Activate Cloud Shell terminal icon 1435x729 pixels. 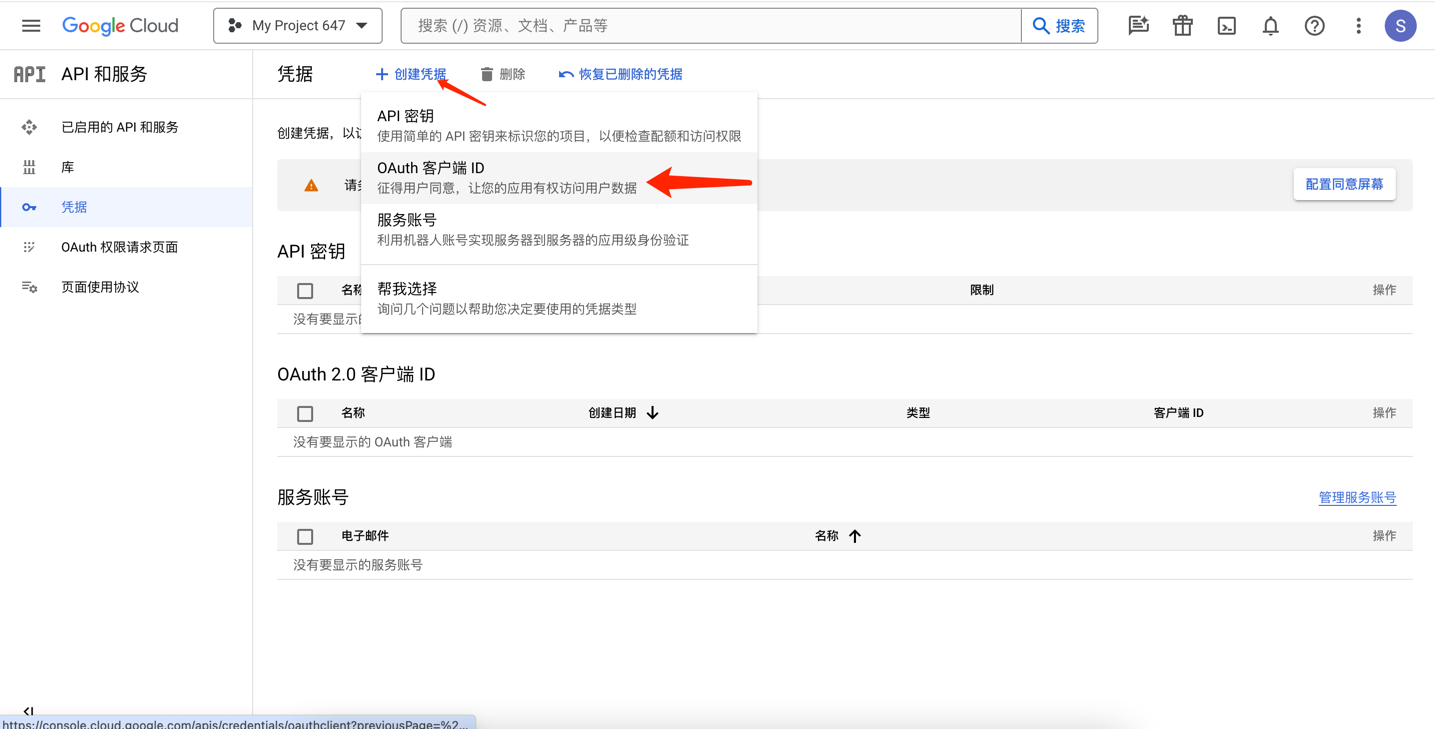(x=1226, y=26)
